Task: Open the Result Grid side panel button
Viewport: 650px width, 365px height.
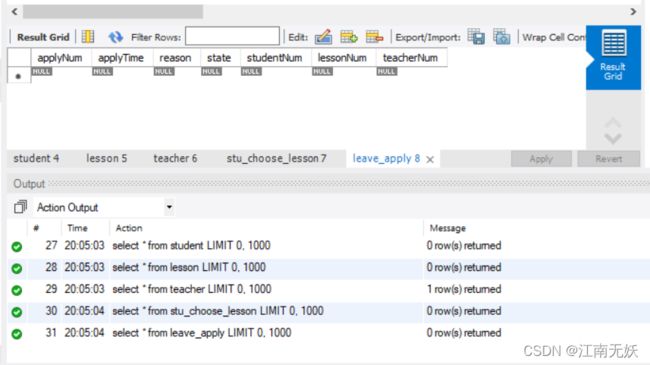Action: pyautogui.click(x=614, y=57)
